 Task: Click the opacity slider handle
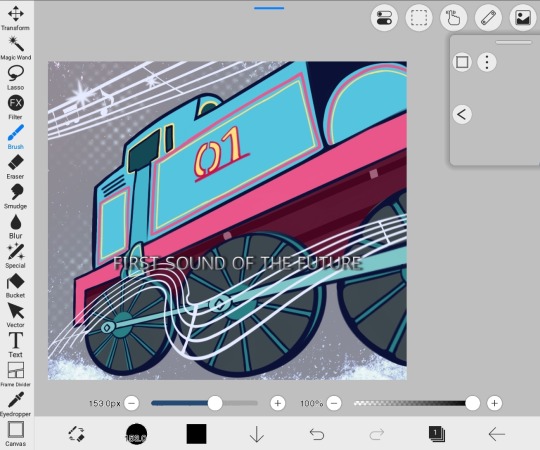(472, 403)
